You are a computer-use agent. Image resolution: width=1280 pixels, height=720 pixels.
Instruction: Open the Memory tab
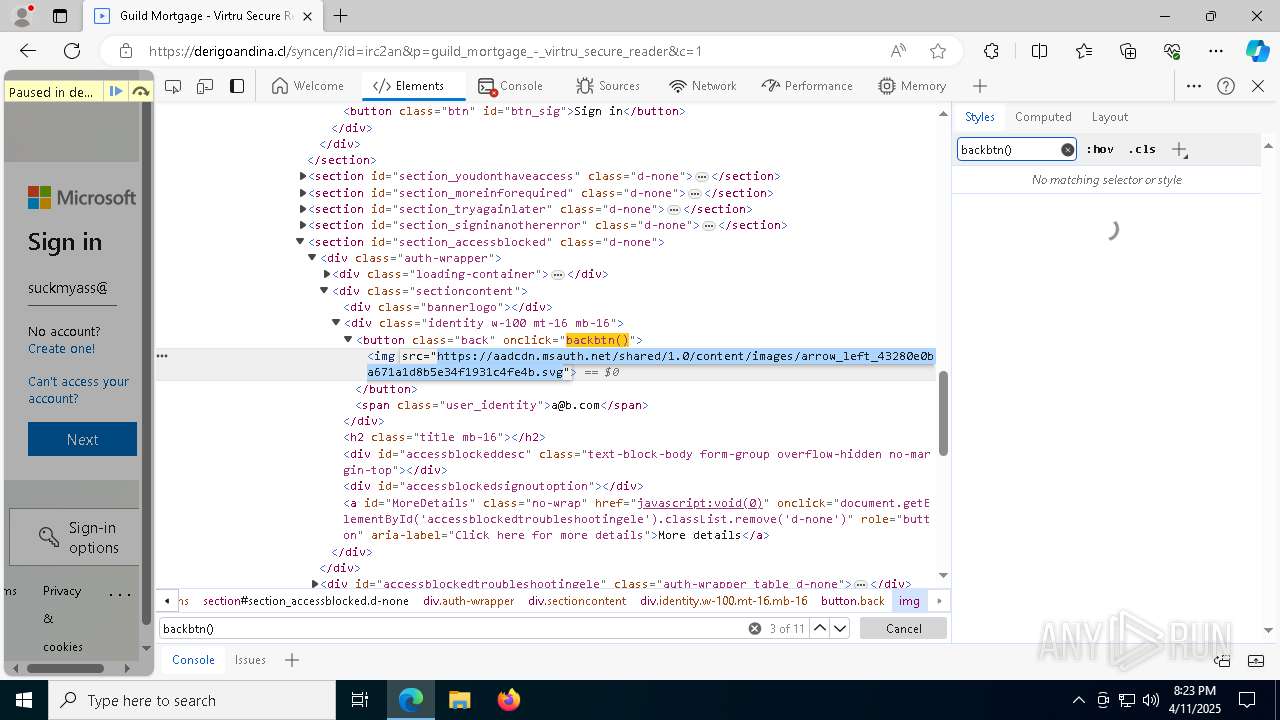pos(912,86)
